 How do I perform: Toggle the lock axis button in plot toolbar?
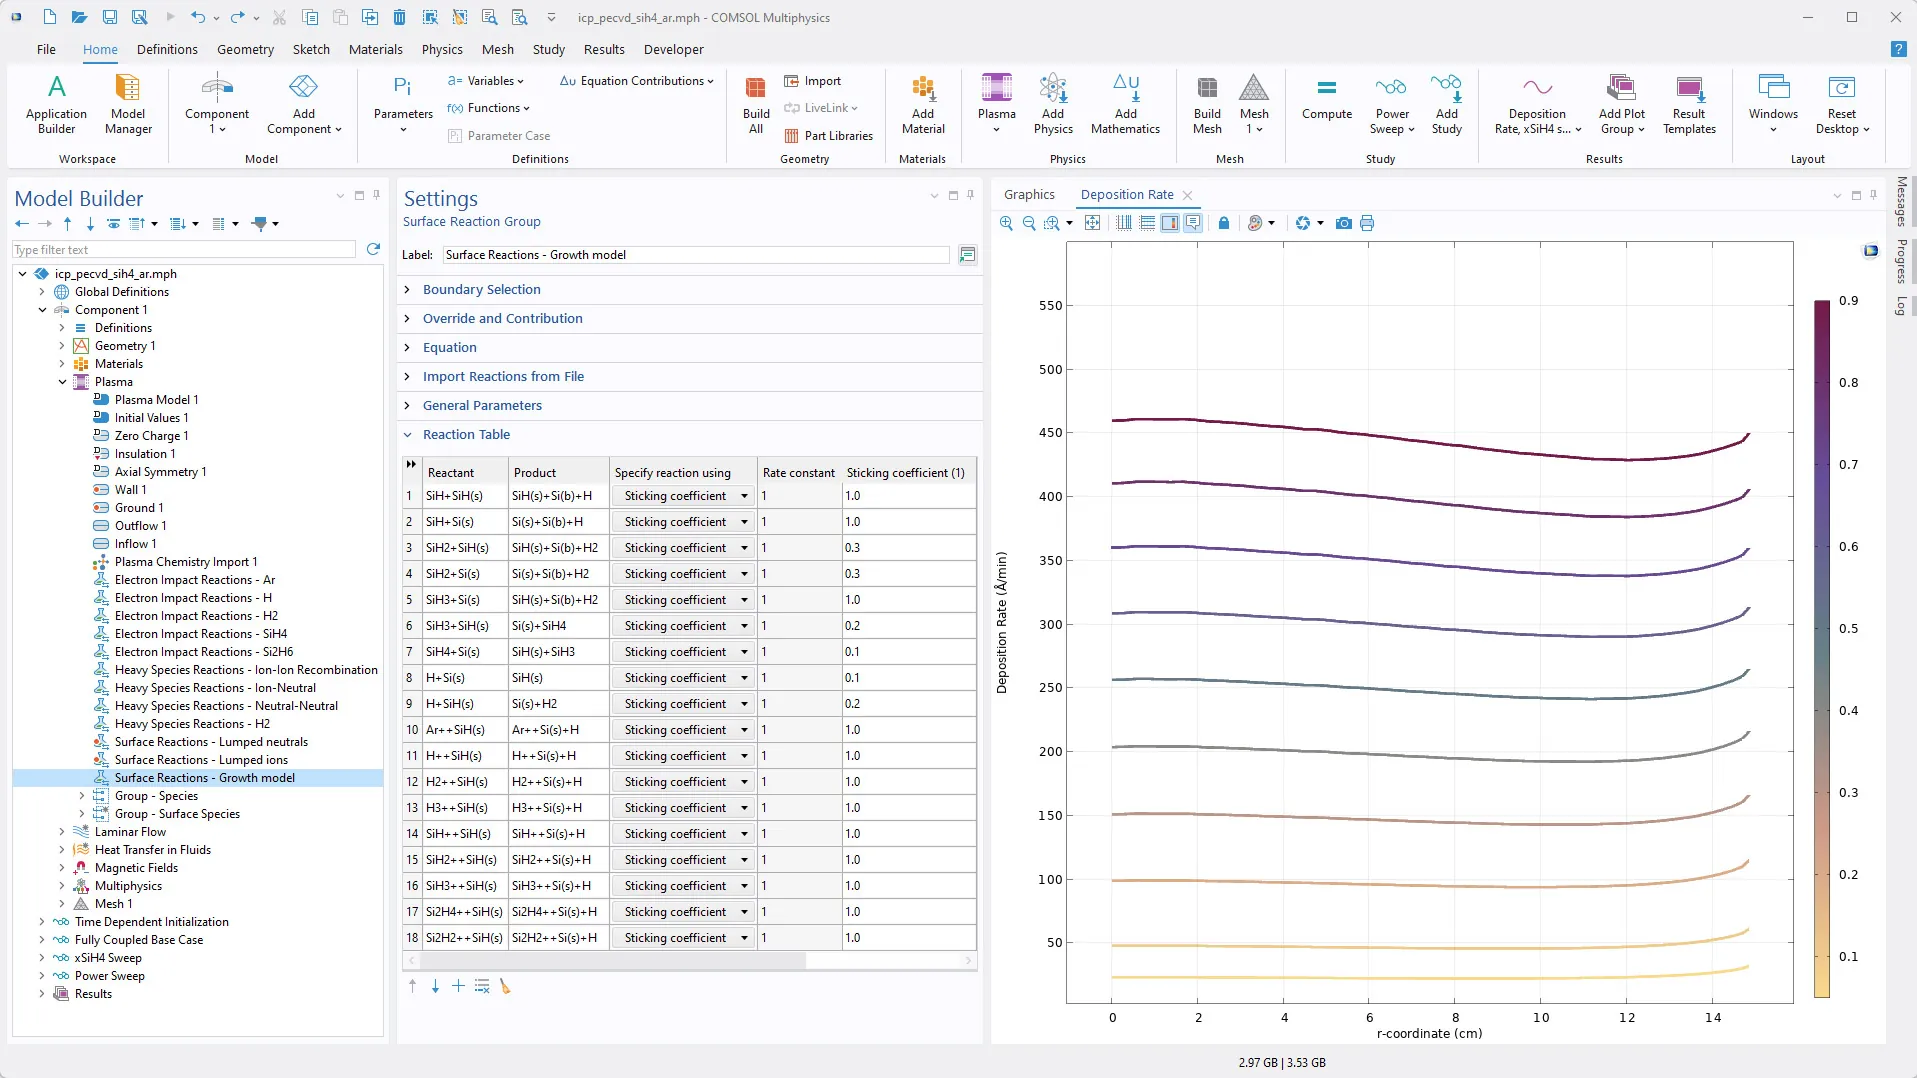(1224, 223)
